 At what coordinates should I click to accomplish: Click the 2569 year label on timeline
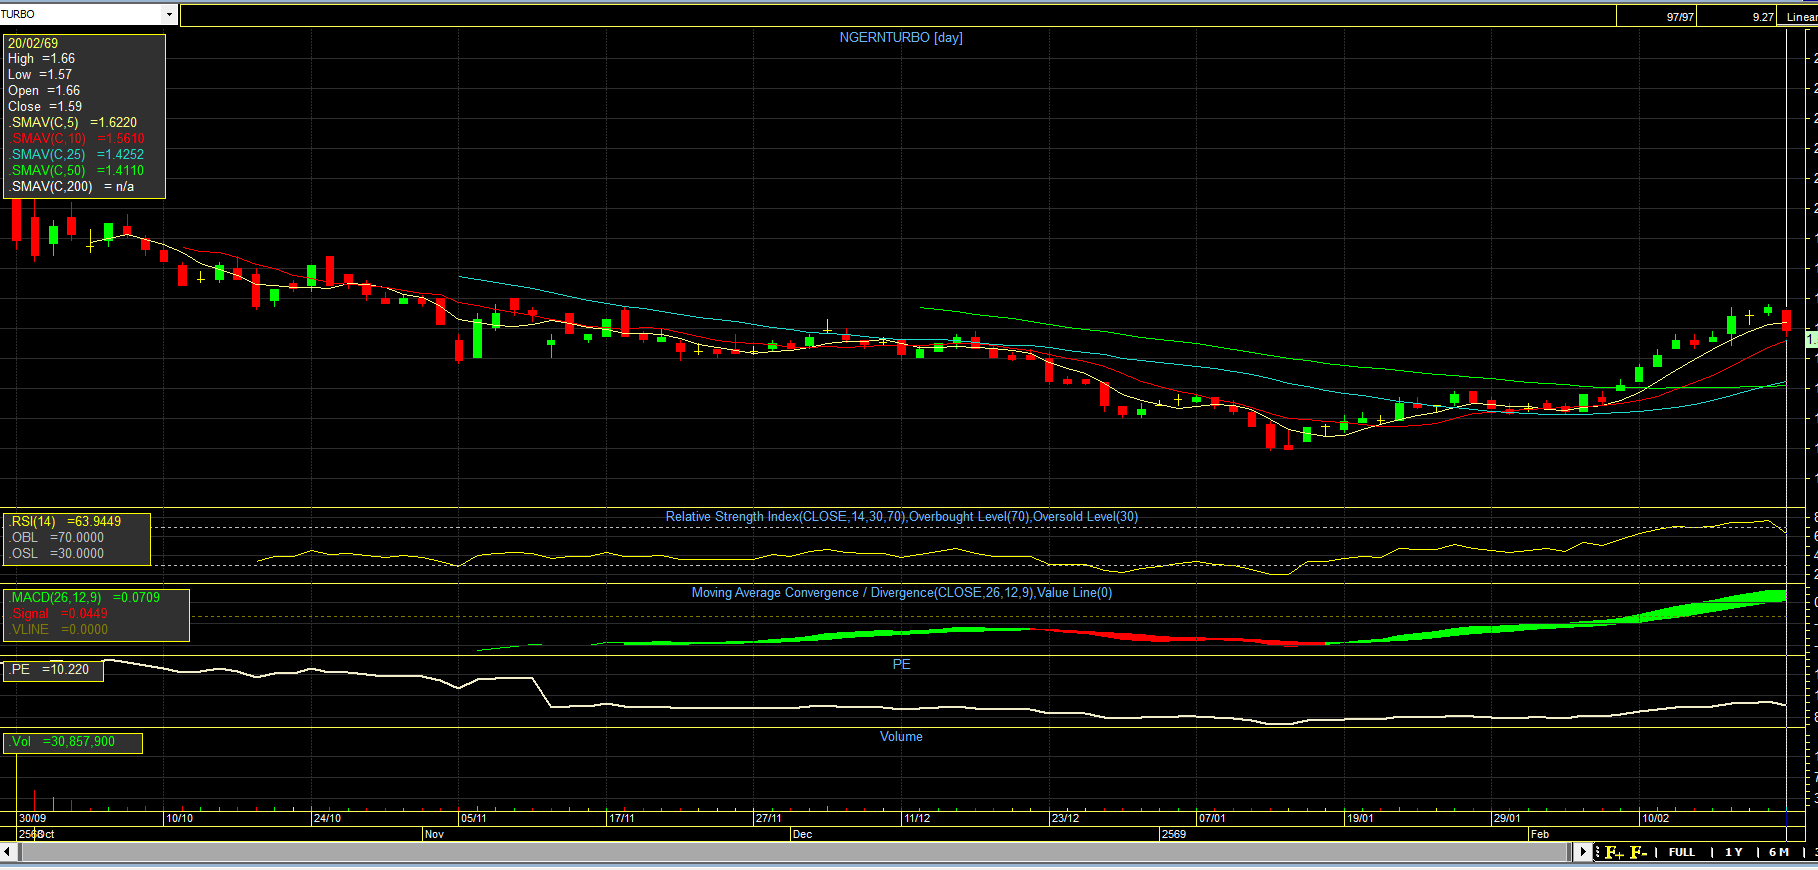1174,834
